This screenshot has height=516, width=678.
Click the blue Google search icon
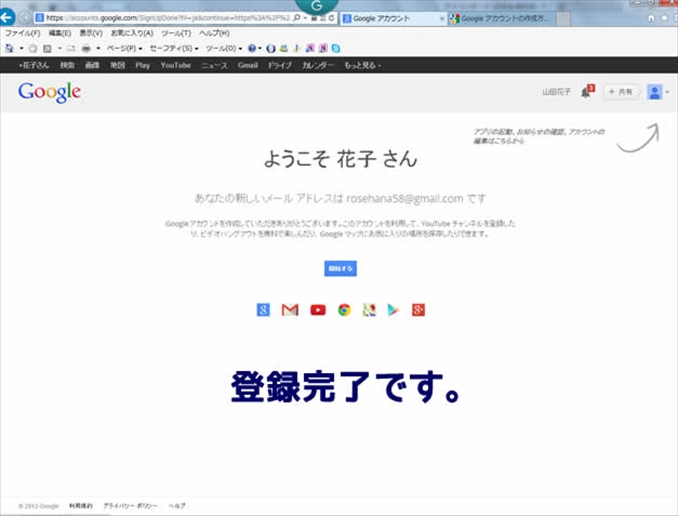point(263,310)
